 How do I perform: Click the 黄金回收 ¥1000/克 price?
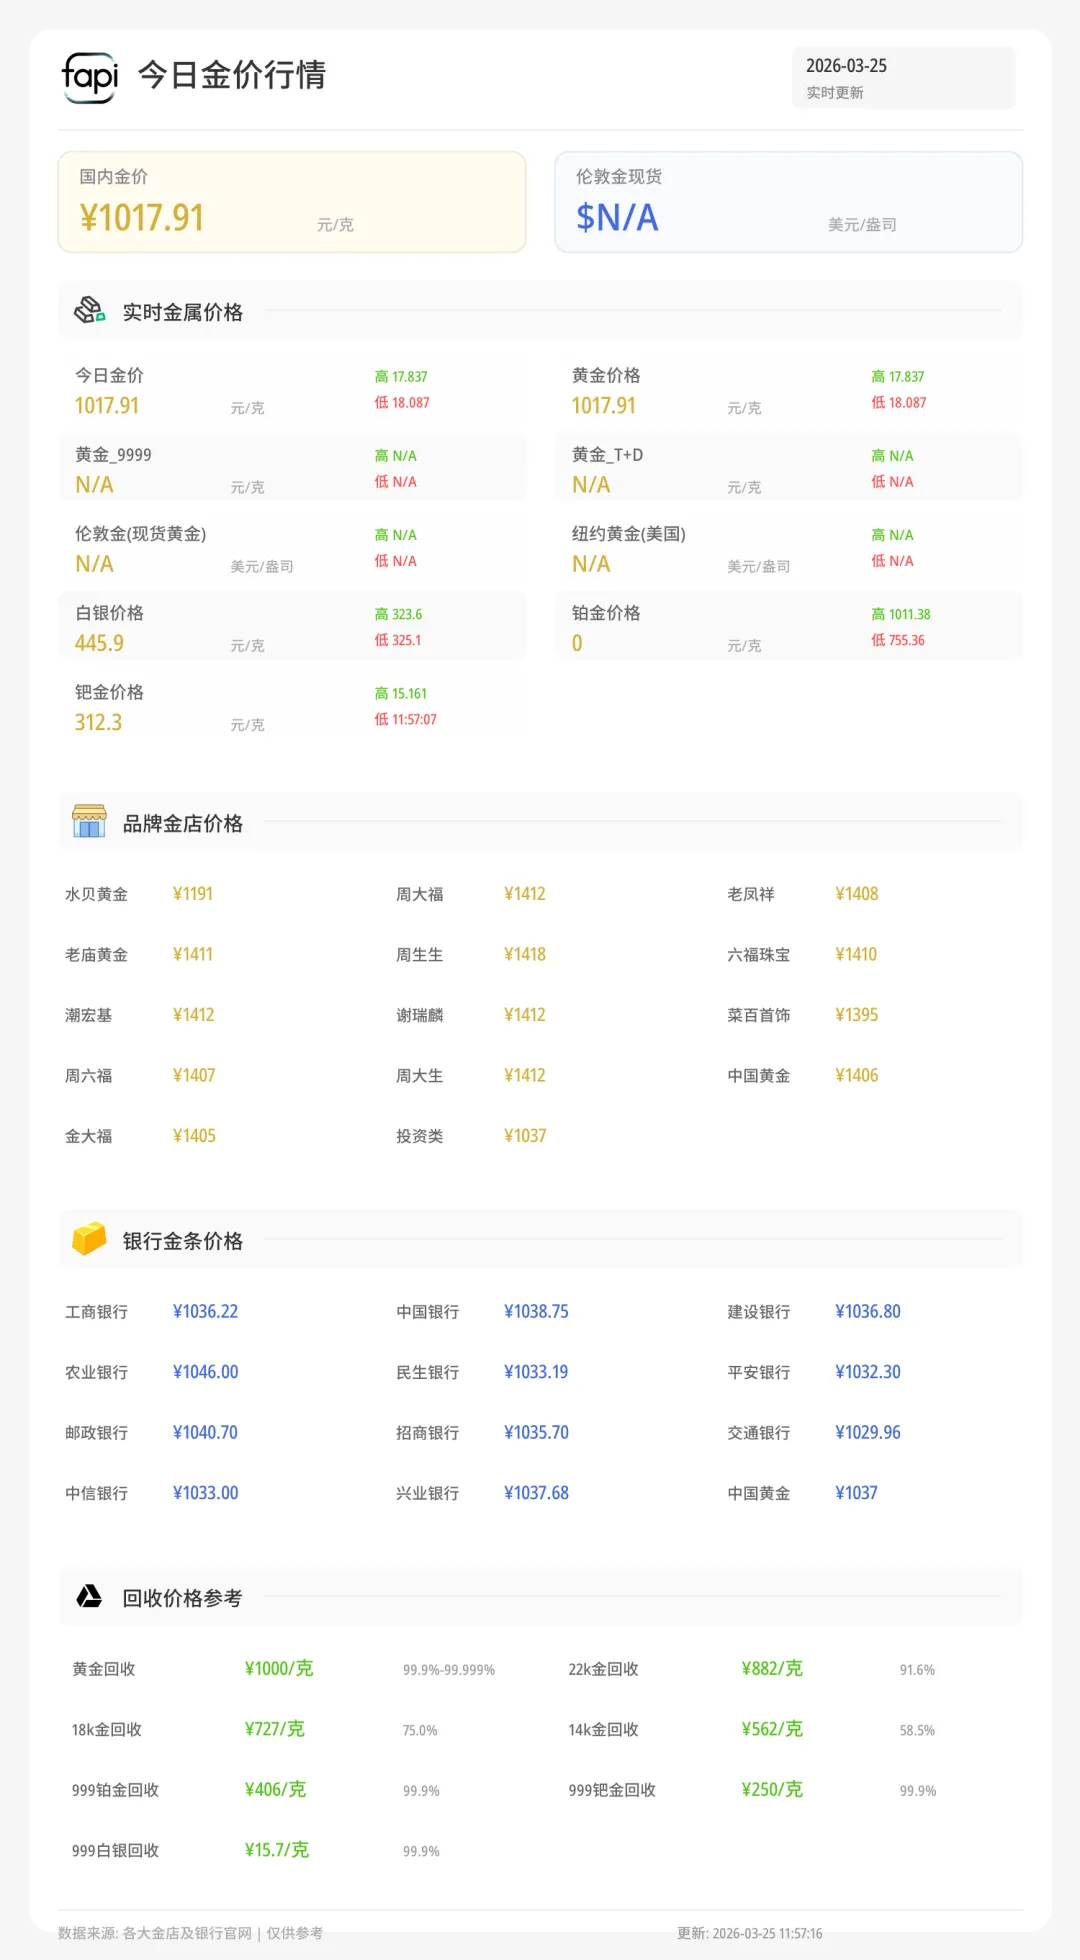point(279,1669)
